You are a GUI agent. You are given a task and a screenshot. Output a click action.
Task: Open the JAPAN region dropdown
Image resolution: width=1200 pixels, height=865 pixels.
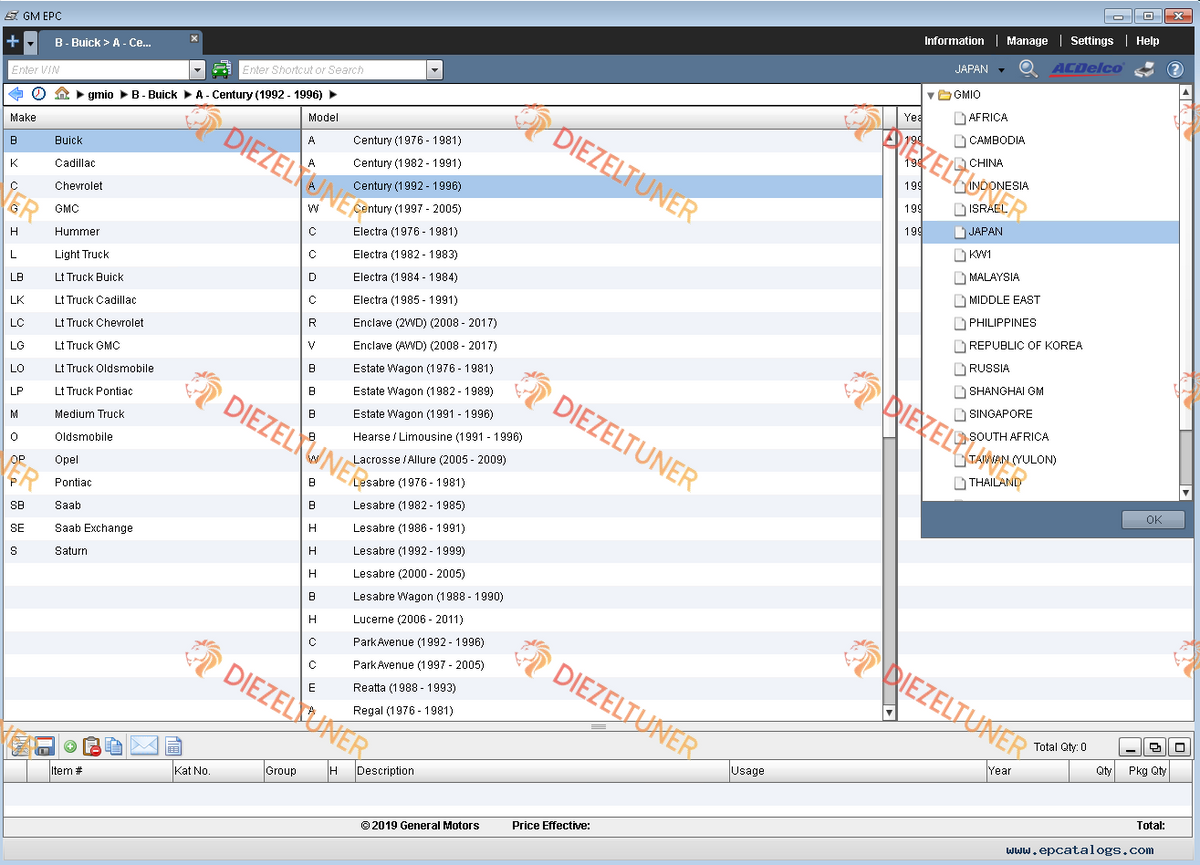coord(979,69)
